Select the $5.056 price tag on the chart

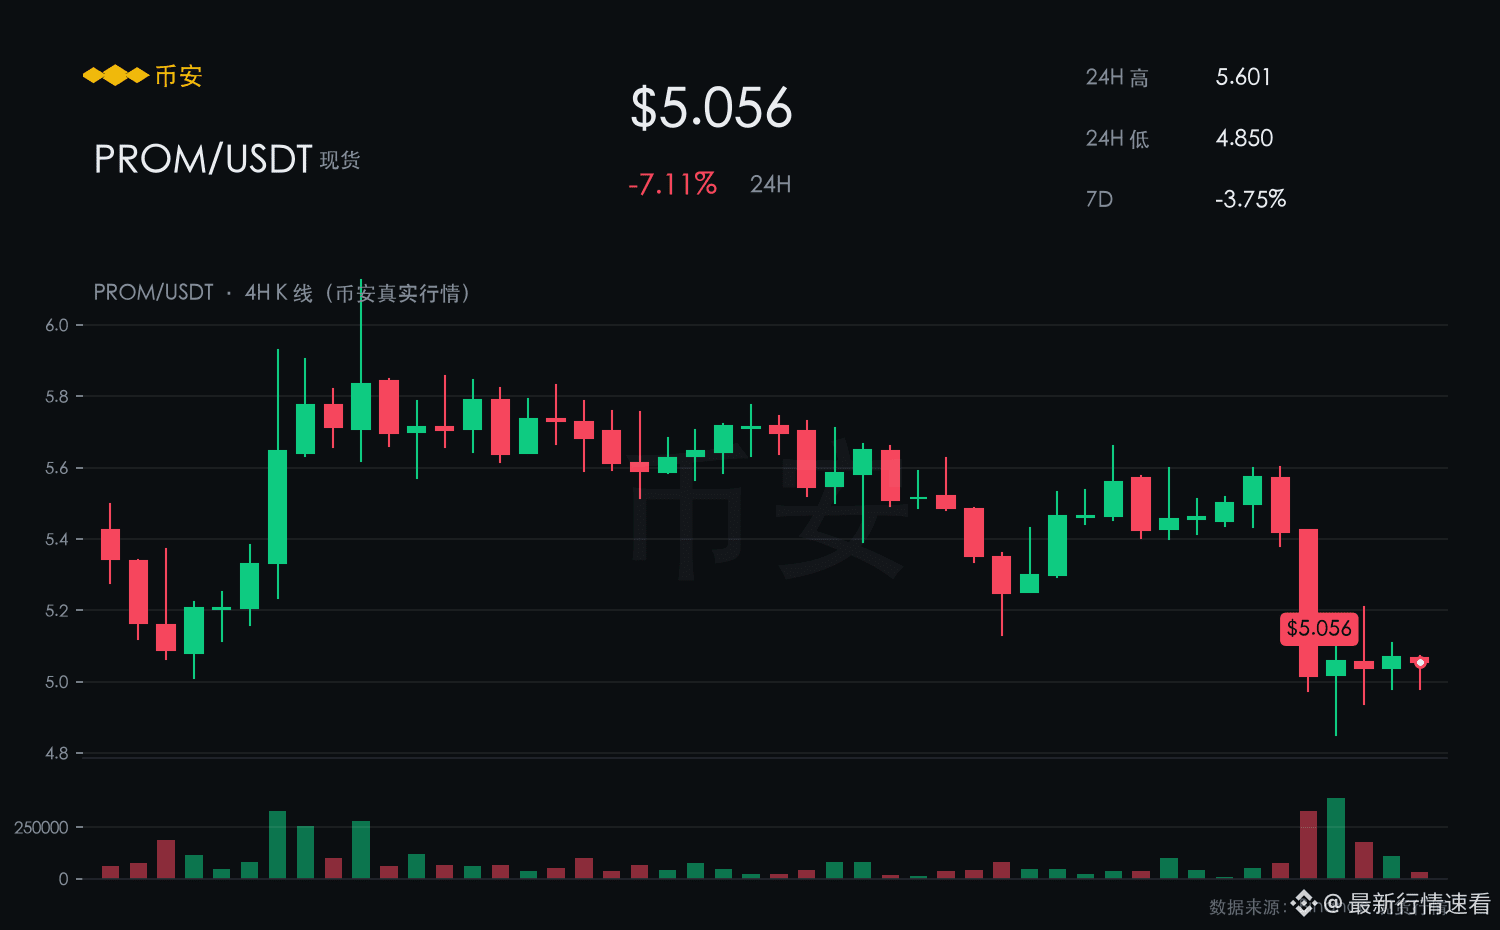click(1319, 628)
